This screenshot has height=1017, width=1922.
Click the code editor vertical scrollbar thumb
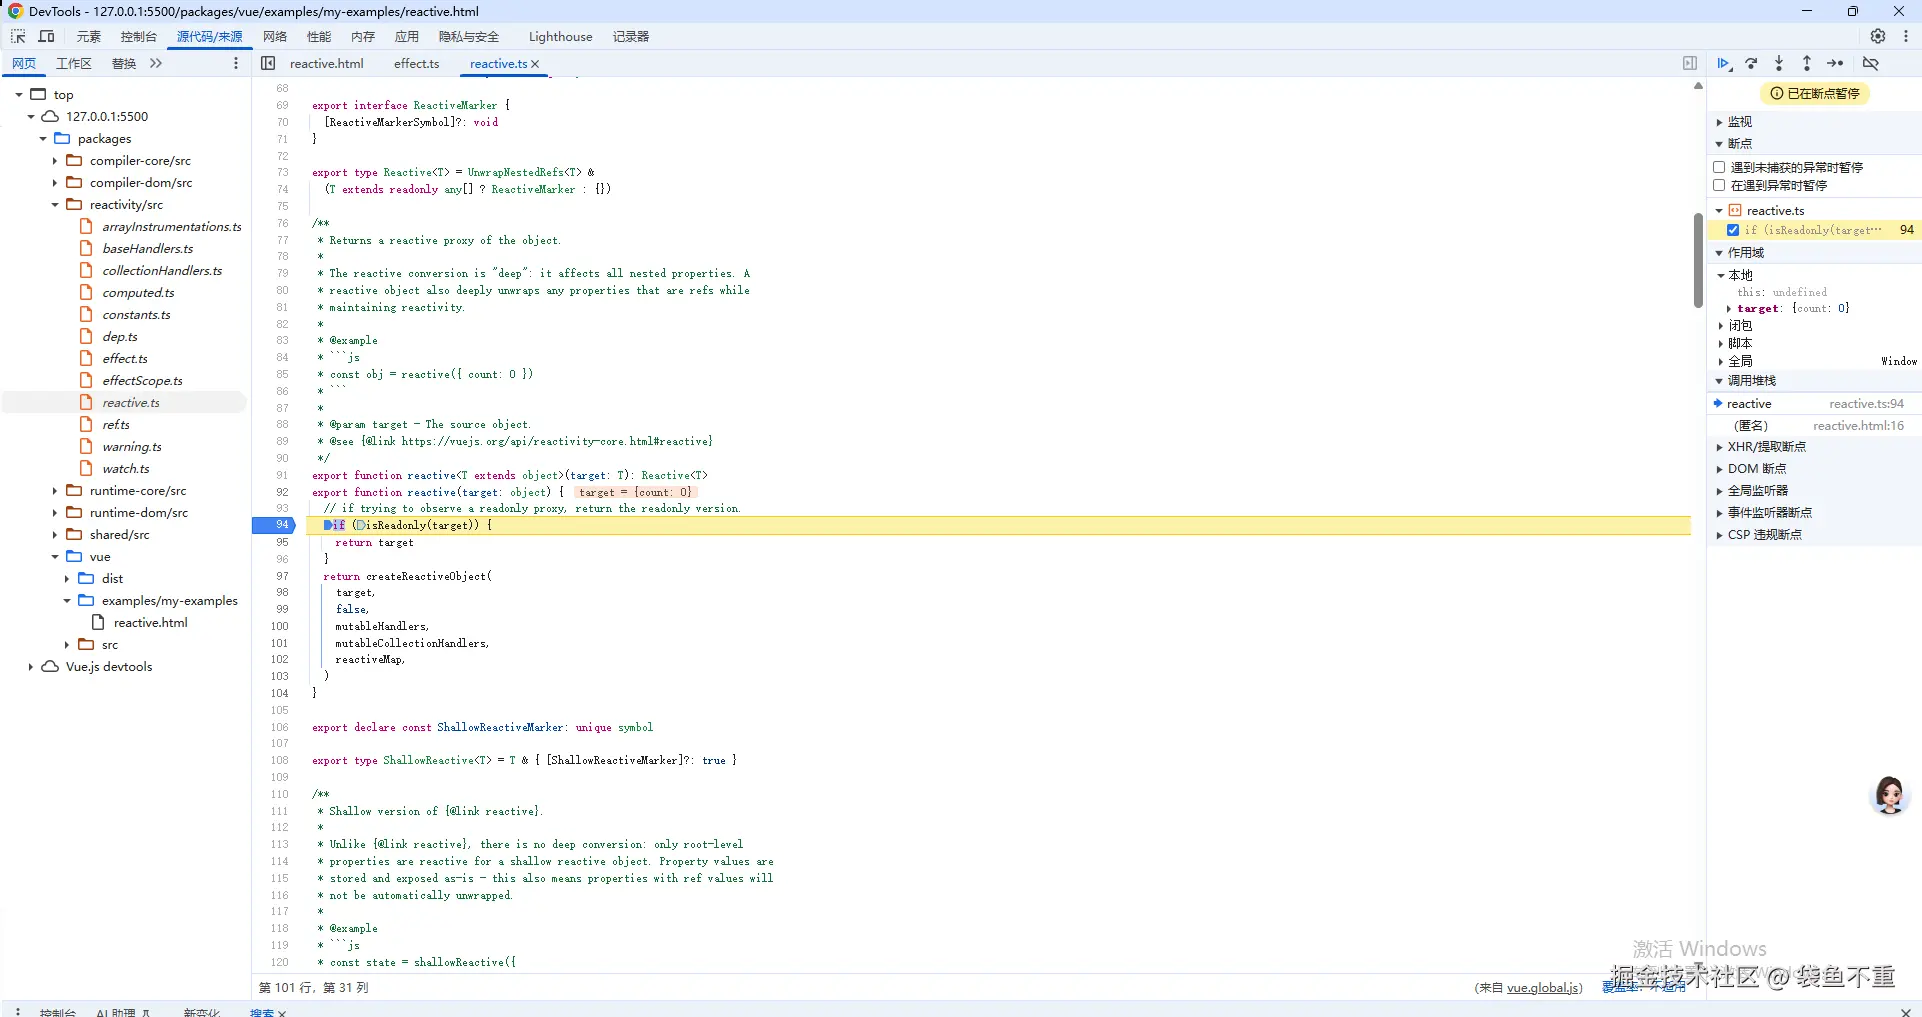coord(1698,260)
